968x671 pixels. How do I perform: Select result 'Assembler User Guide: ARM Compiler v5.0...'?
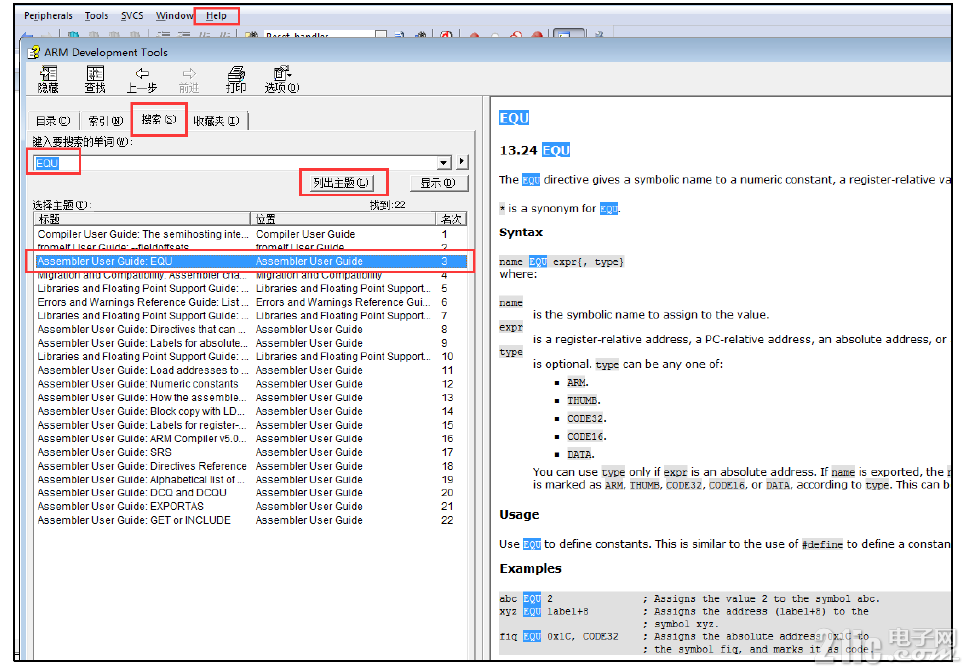tap(250, 439)
